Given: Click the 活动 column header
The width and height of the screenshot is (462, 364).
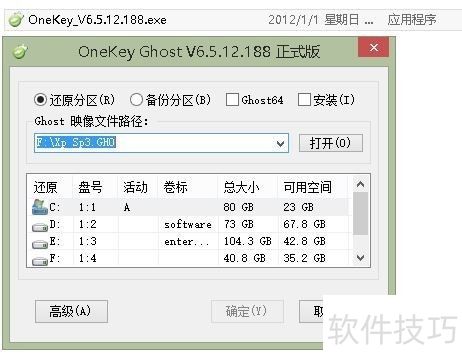Looking at the screenshot, I should [x=135, y=187].
